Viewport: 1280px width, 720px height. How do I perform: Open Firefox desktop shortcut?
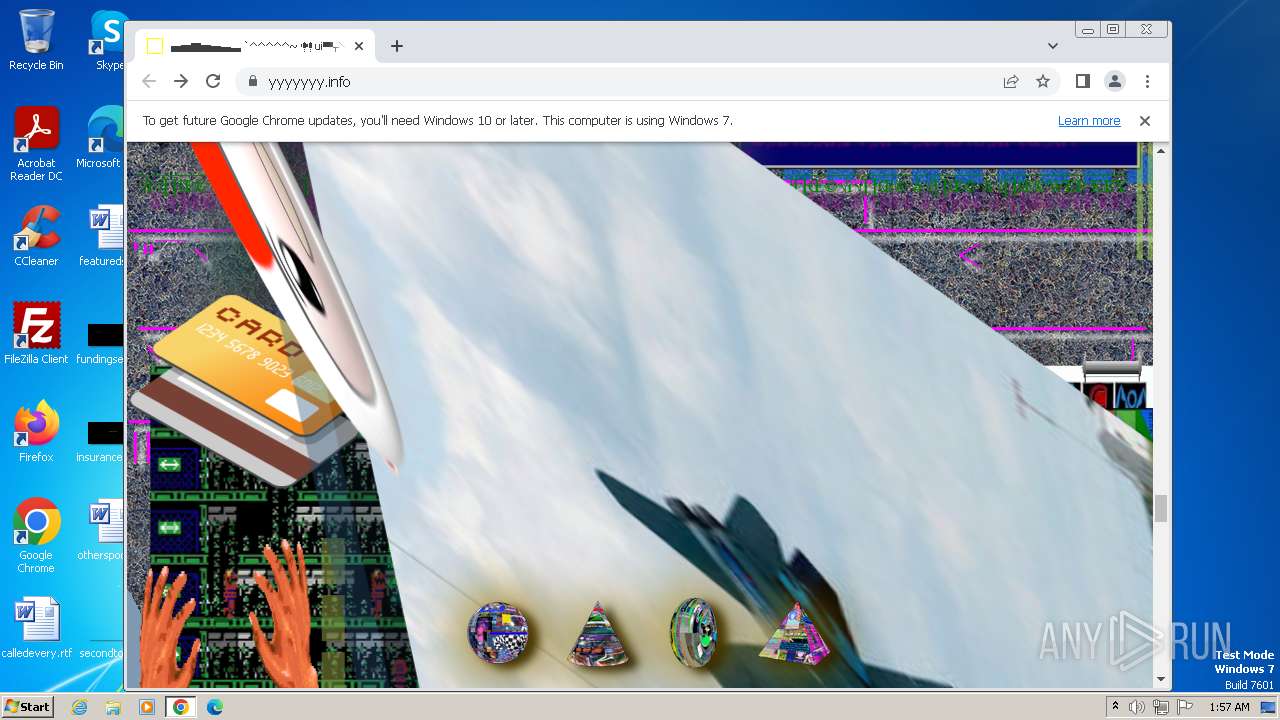pos(36,432)
